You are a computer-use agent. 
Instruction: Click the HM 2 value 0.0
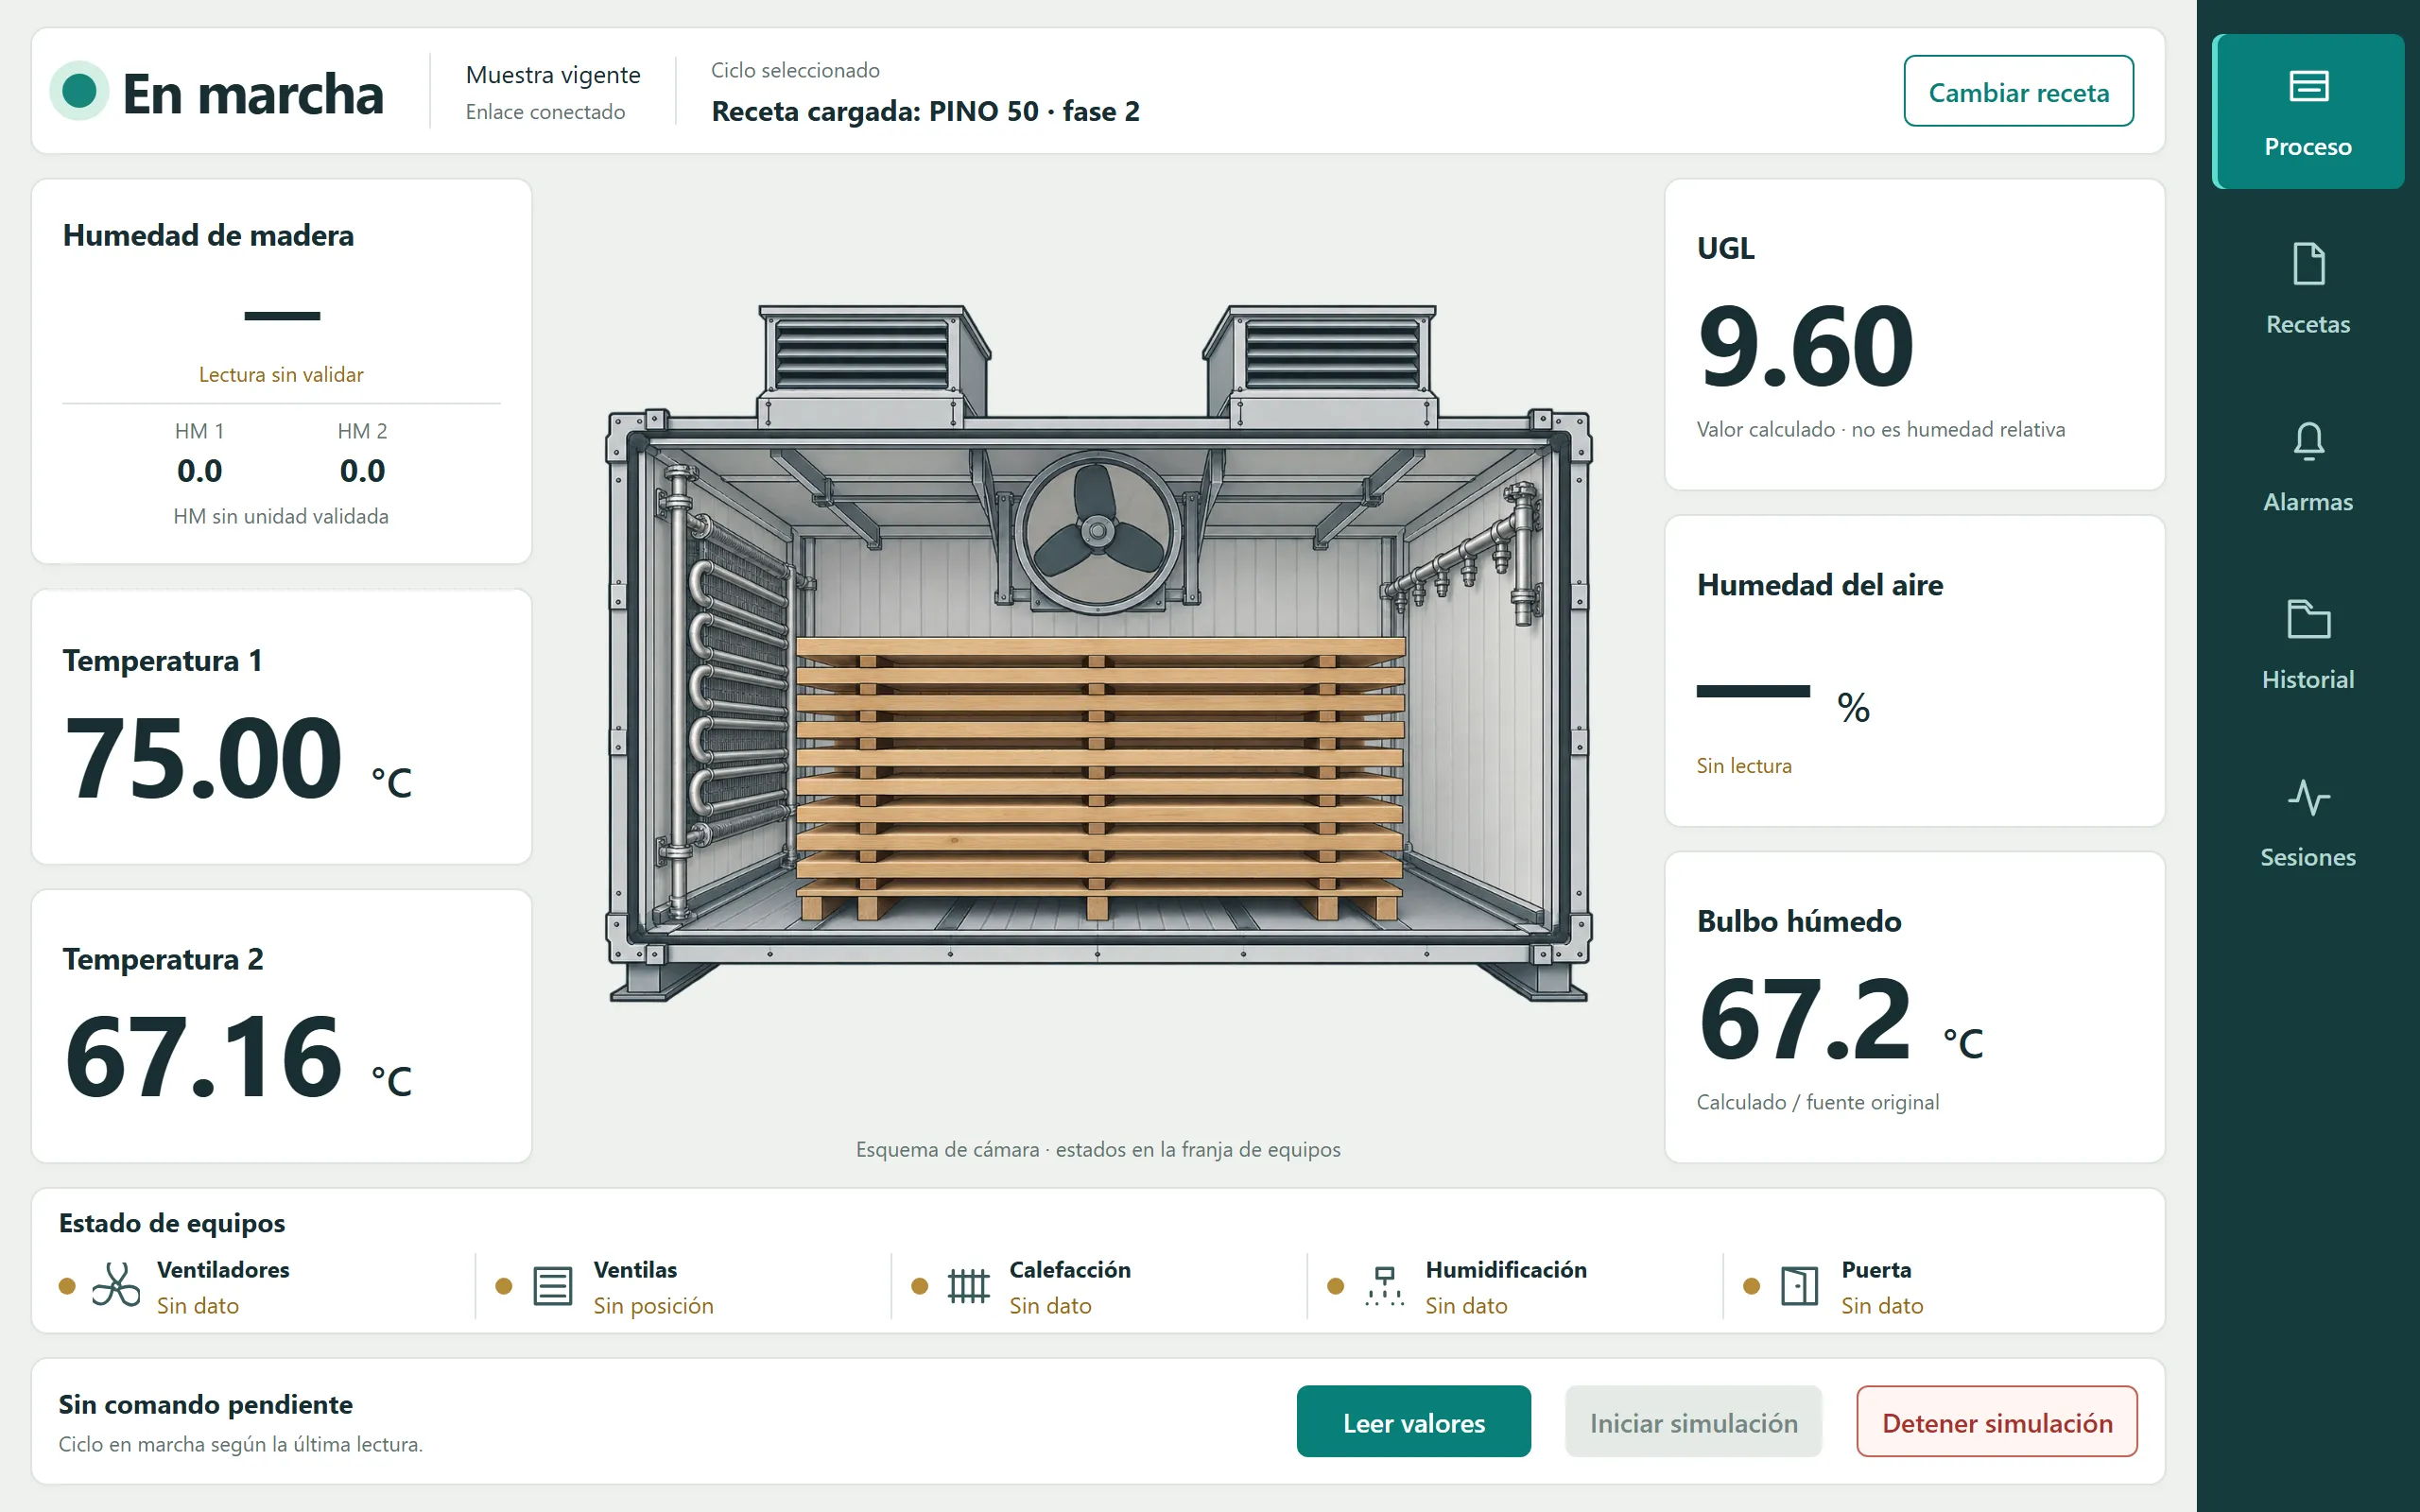362,471
